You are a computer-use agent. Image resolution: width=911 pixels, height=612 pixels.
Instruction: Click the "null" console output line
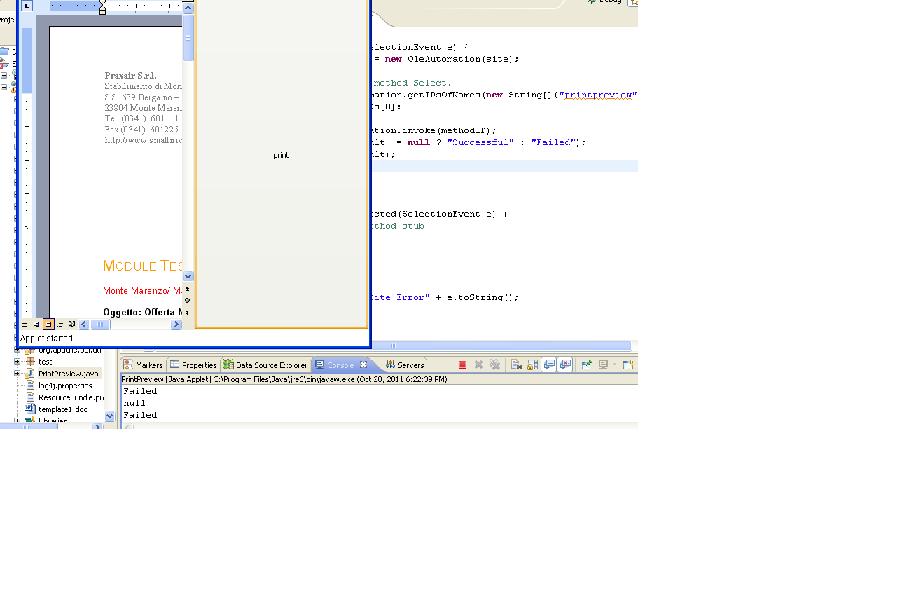pos(134,403)
